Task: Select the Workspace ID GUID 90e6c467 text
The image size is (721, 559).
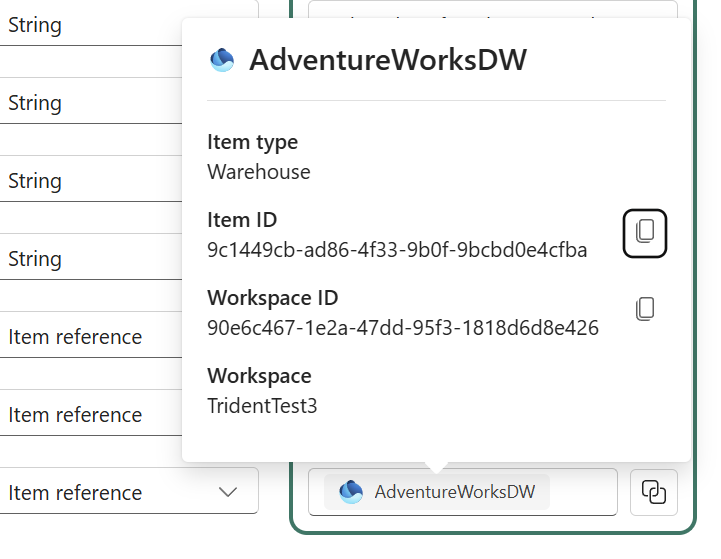Action: coord(403,328)
